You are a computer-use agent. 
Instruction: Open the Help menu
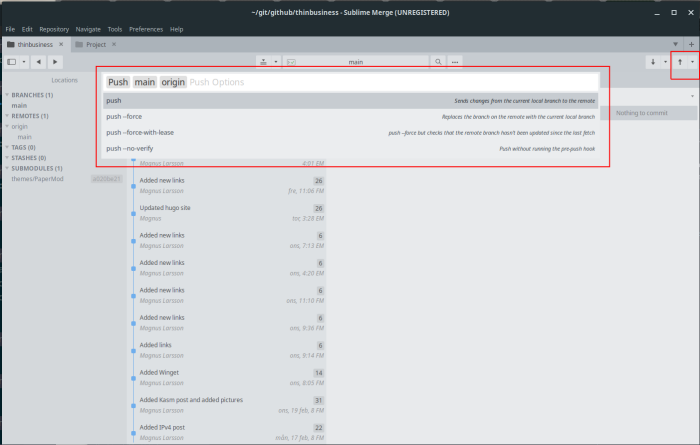tap(176, 29)
